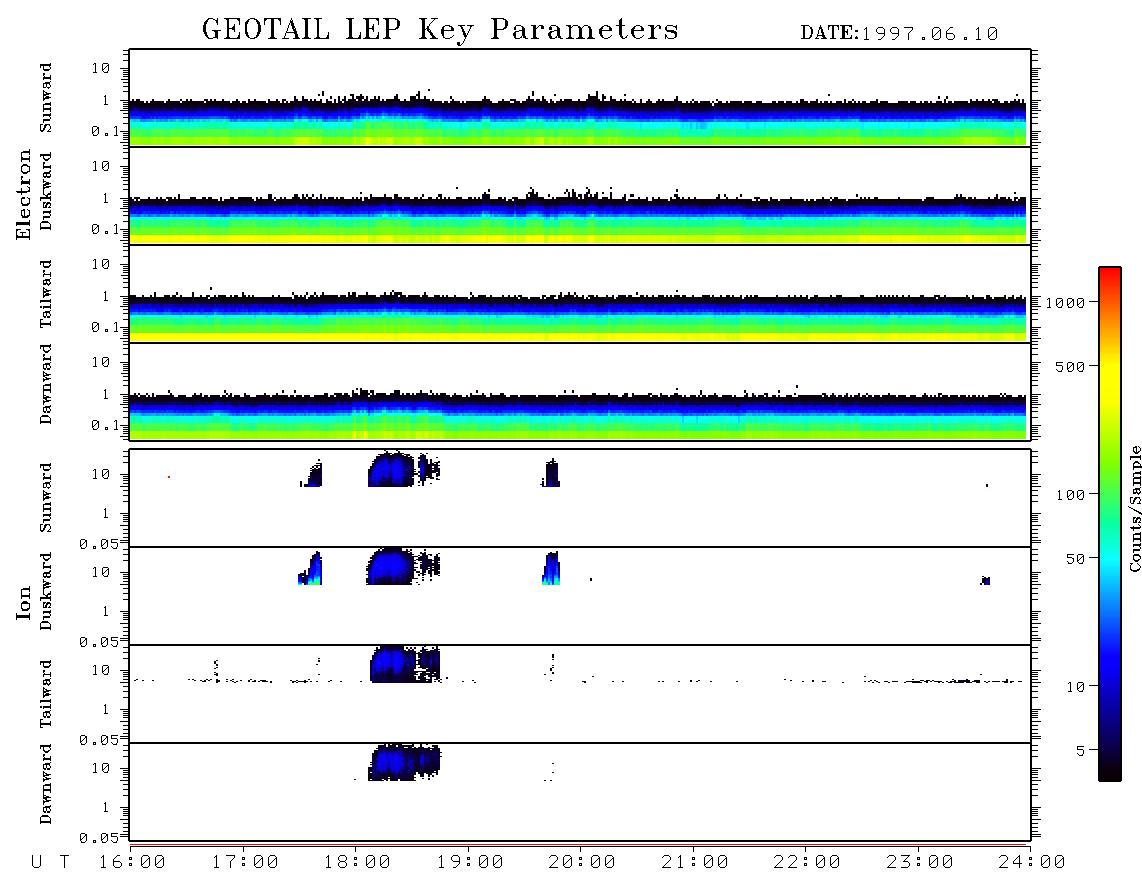
Task: Click the "Dawnward" label of the Electron group
Action: coord(46,384)
